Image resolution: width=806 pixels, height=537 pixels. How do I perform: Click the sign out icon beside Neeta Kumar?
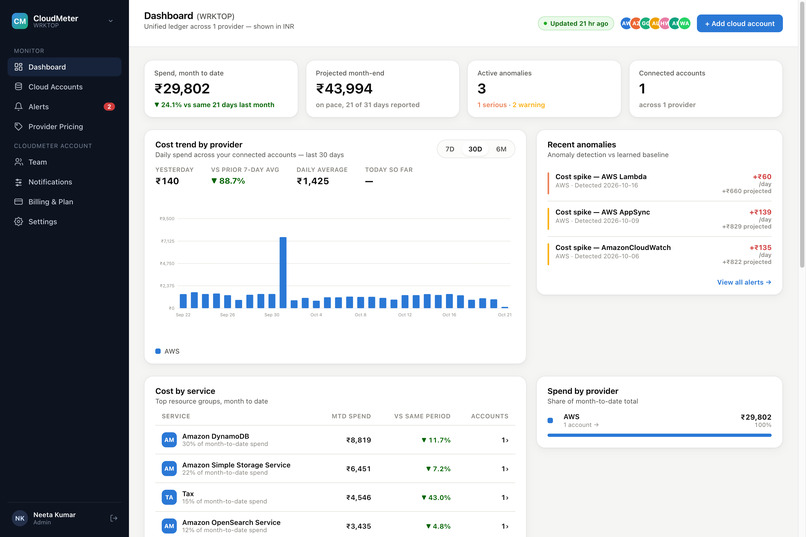114,518
